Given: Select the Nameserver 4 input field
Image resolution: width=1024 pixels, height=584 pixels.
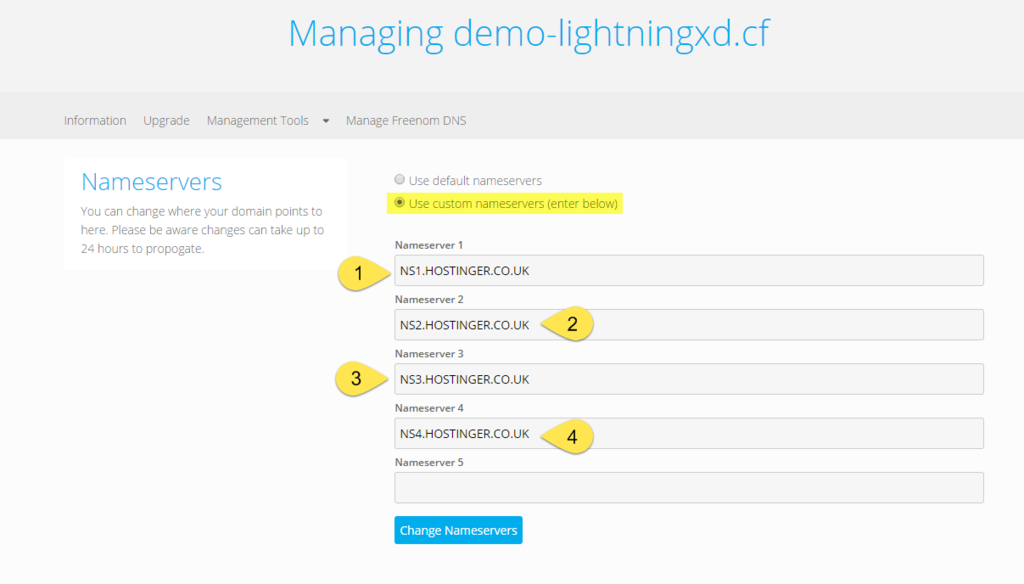Looking at the screenshot, I should [x=689, y=433].
